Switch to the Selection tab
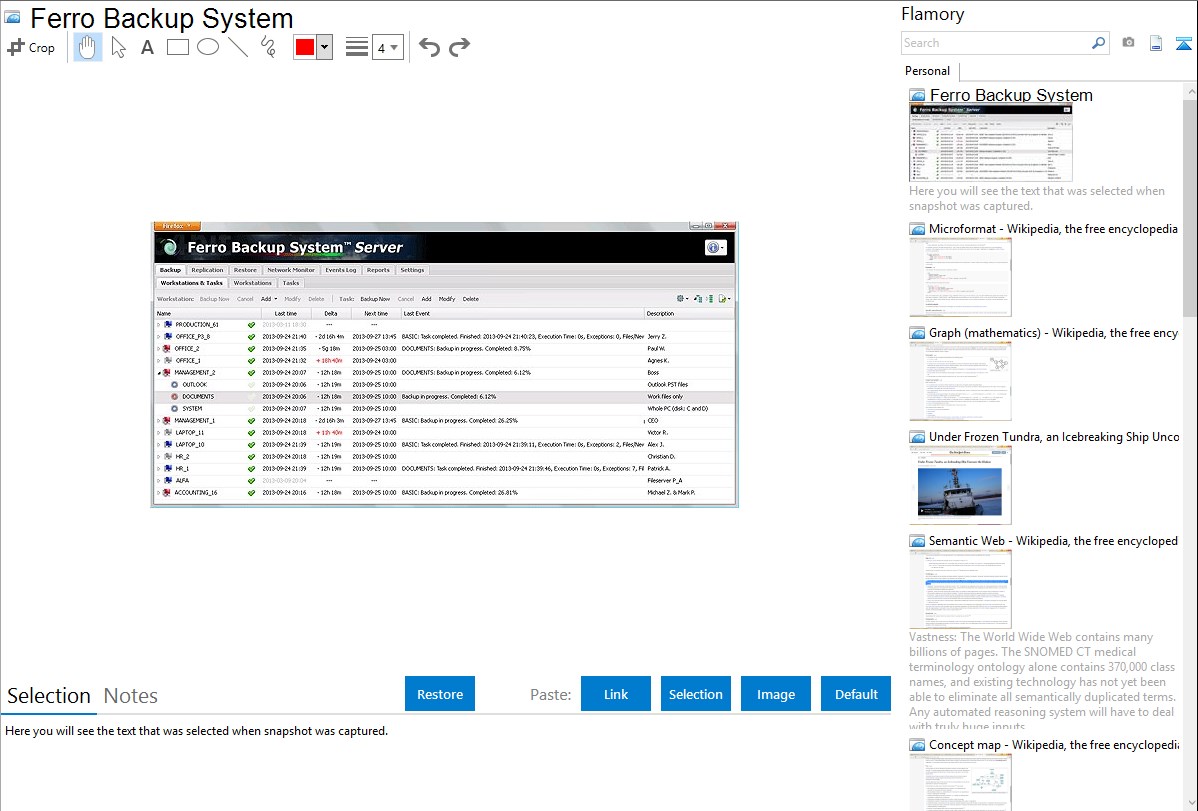The height and width of the screenshot is (811, 1198). (49, 696)
